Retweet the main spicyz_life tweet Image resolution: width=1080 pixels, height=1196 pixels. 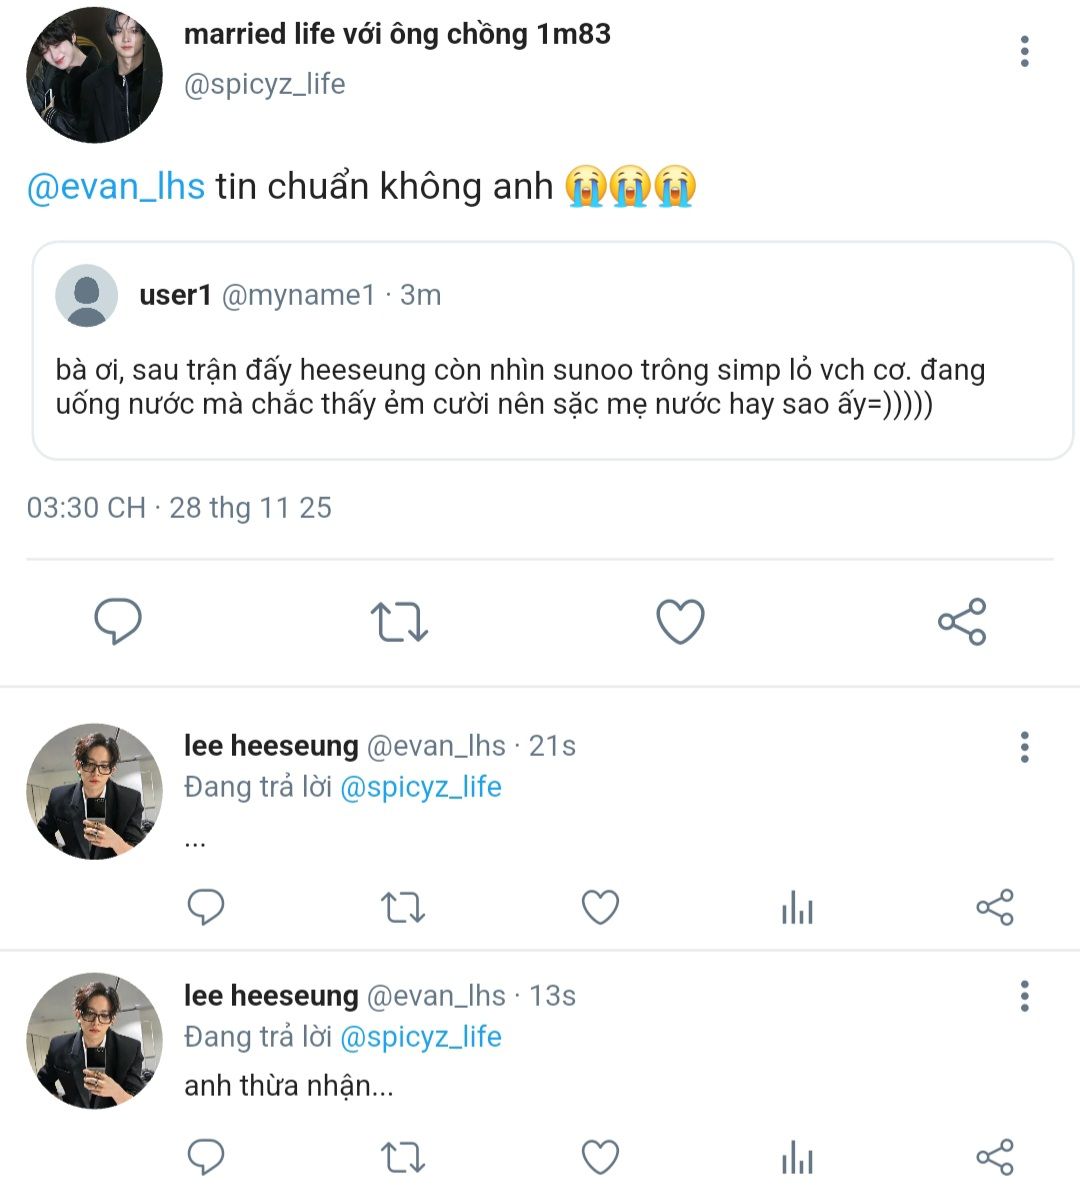[x=399, y=621]
